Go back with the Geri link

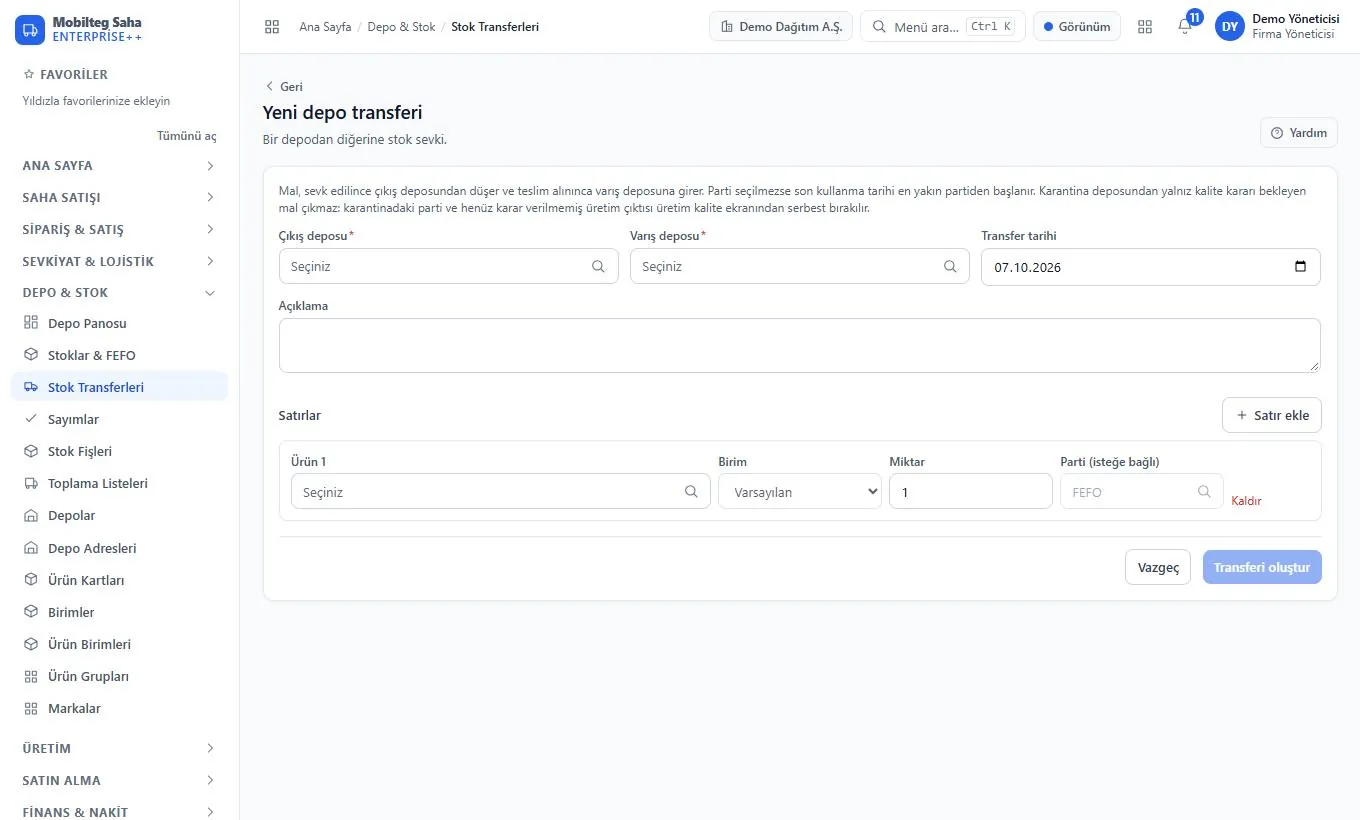click(x=284, y=87)
